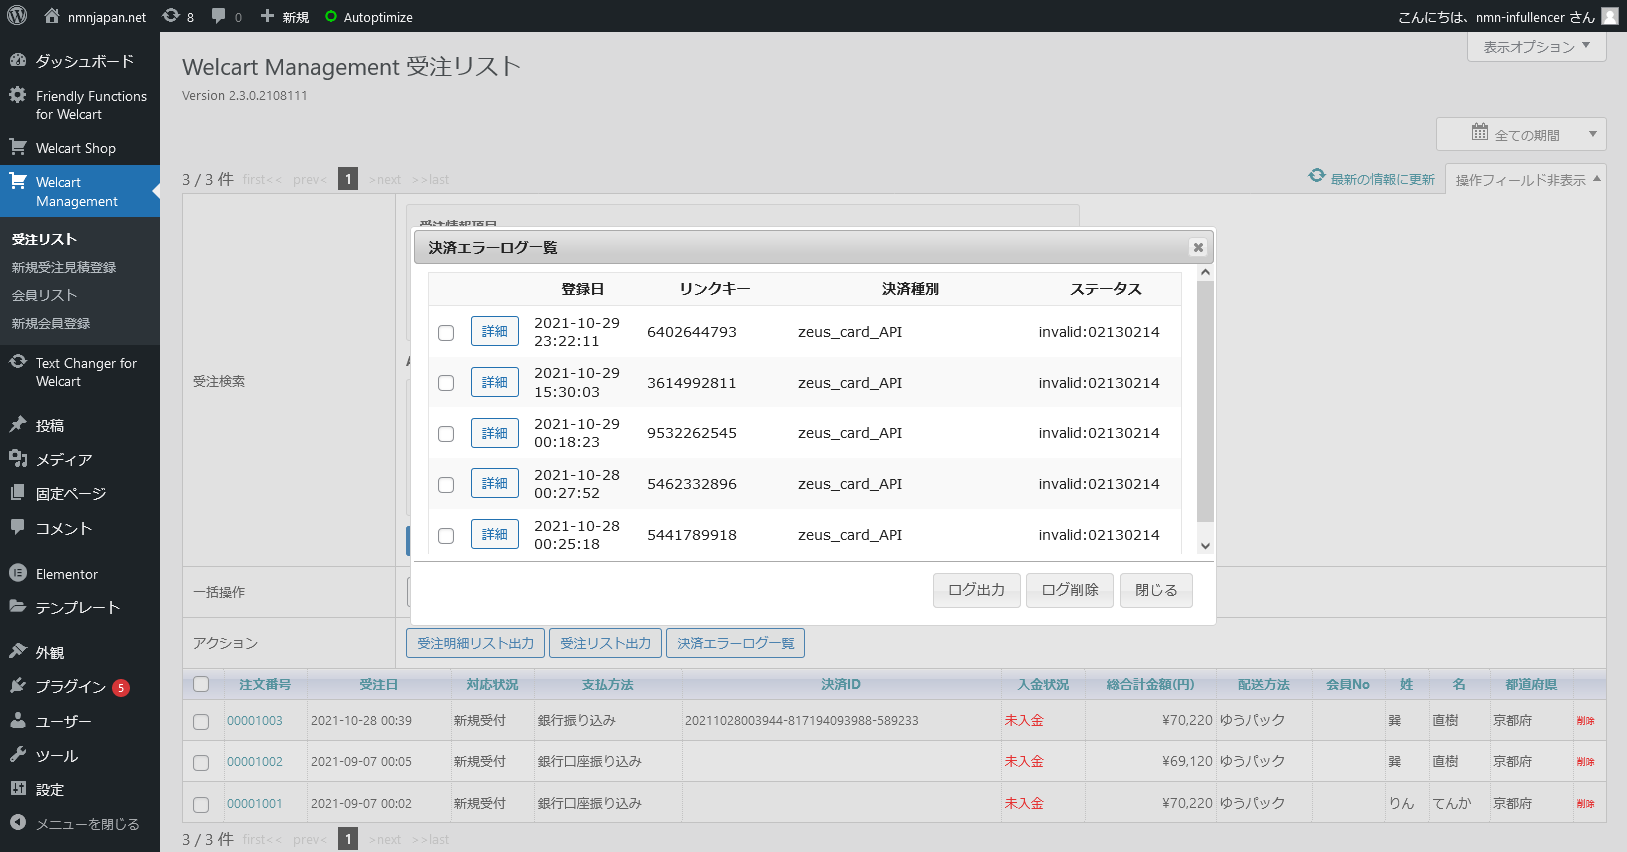The image size is (1627, 852).
Task: Open Friendly Functions for Welcart gear icon
Action: [17, 95]
